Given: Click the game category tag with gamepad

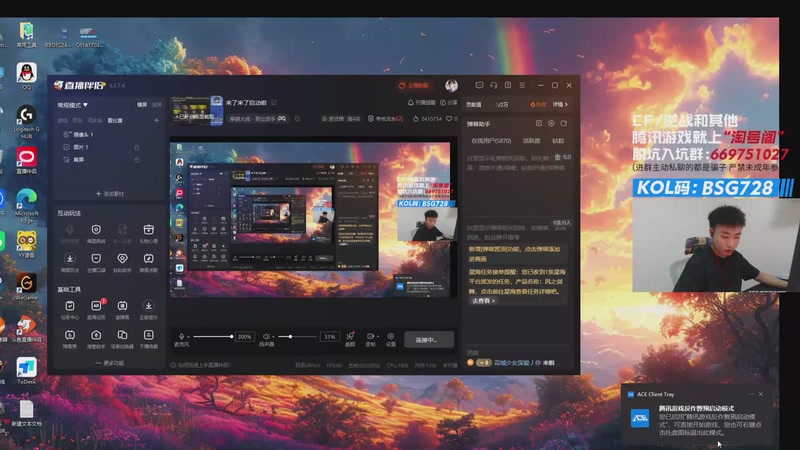Looking at the screenshot, I should point(258,119).
